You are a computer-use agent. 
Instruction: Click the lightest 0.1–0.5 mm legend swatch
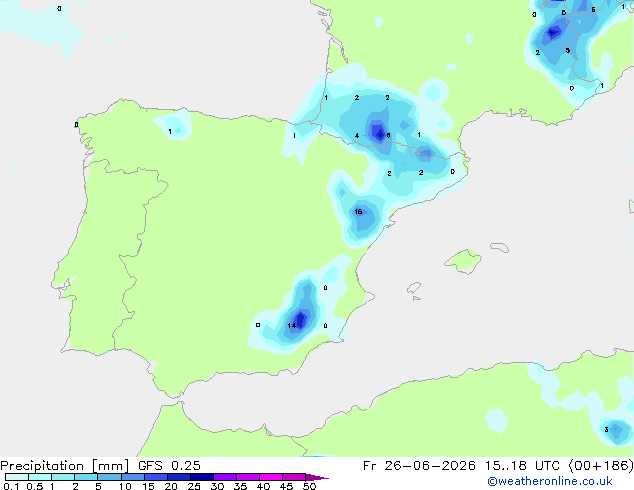point(17,477)
